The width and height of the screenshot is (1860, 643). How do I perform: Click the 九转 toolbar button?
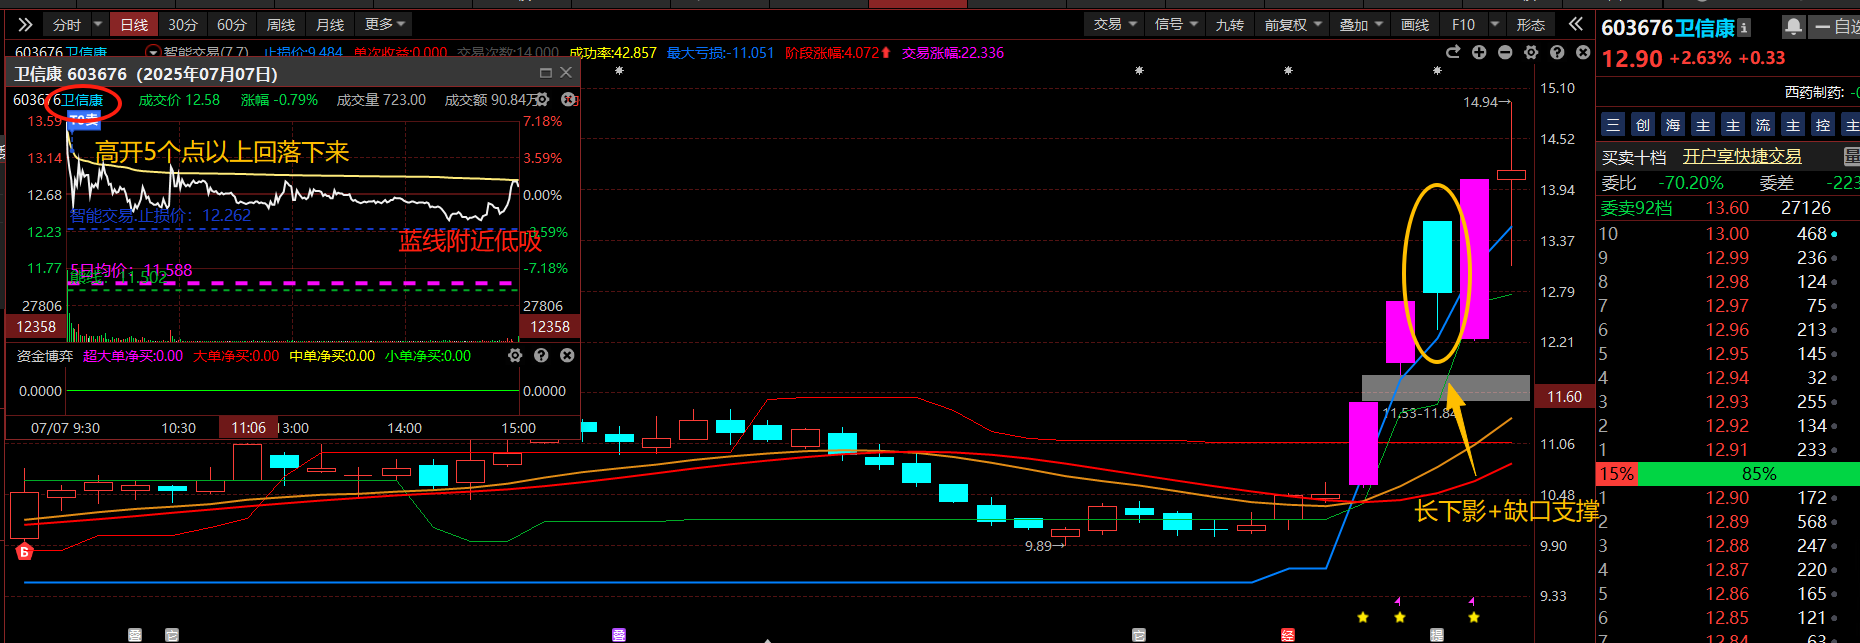[x=1230, y=24]
